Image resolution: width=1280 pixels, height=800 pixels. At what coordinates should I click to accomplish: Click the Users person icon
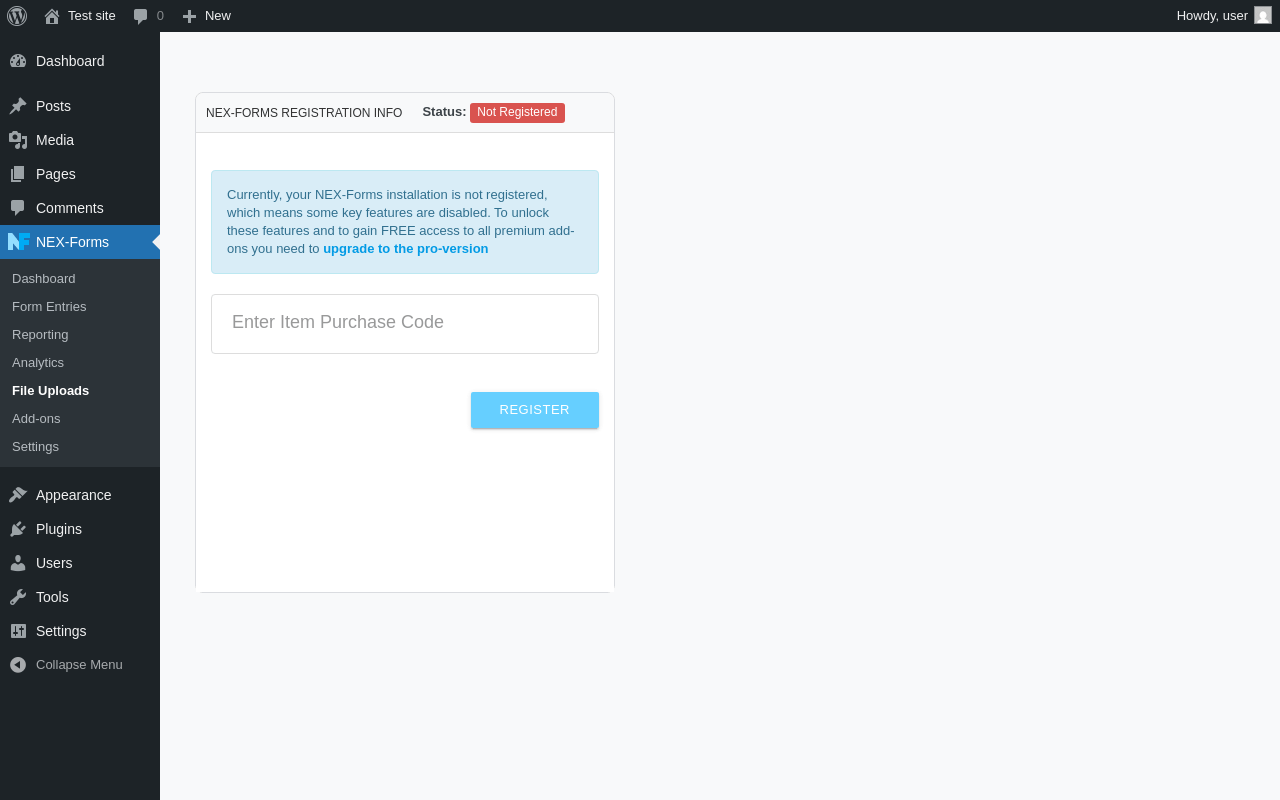coord(18,563)
